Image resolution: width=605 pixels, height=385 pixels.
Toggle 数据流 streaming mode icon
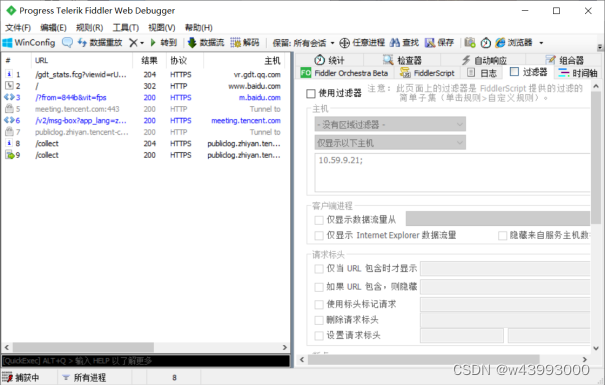[x=192, y=42]
